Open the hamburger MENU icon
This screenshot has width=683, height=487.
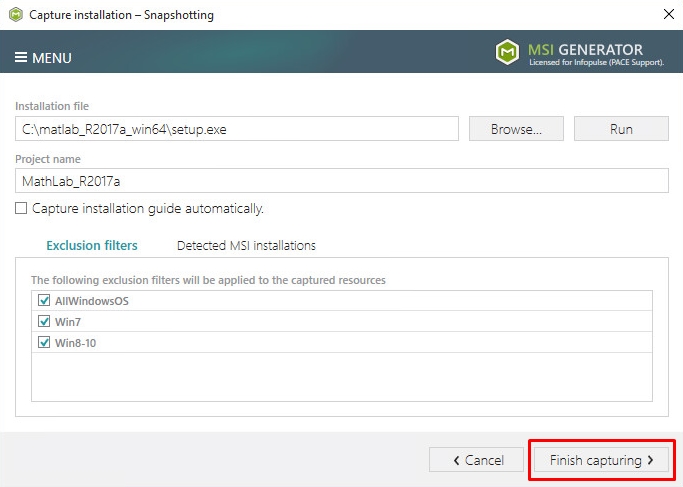tap(21, 57)
